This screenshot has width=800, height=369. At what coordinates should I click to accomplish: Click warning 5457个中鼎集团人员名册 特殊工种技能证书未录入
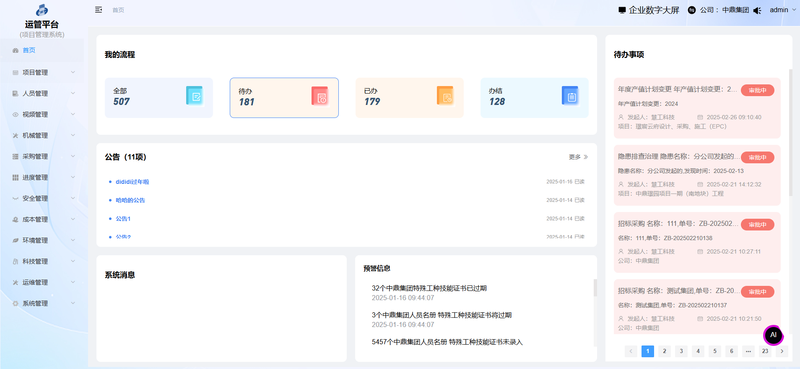pyautogui.click(x=447, y=342)
